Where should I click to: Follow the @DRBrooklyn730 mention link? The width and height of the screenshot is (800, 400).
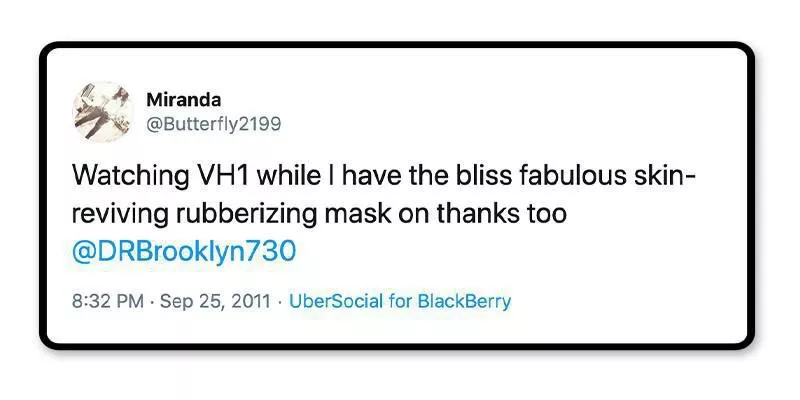tap(184, 252)
